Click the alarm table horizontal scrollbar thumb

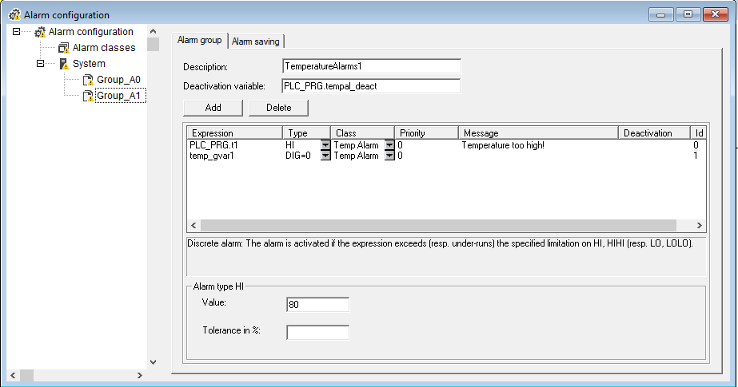click(438, 226)
